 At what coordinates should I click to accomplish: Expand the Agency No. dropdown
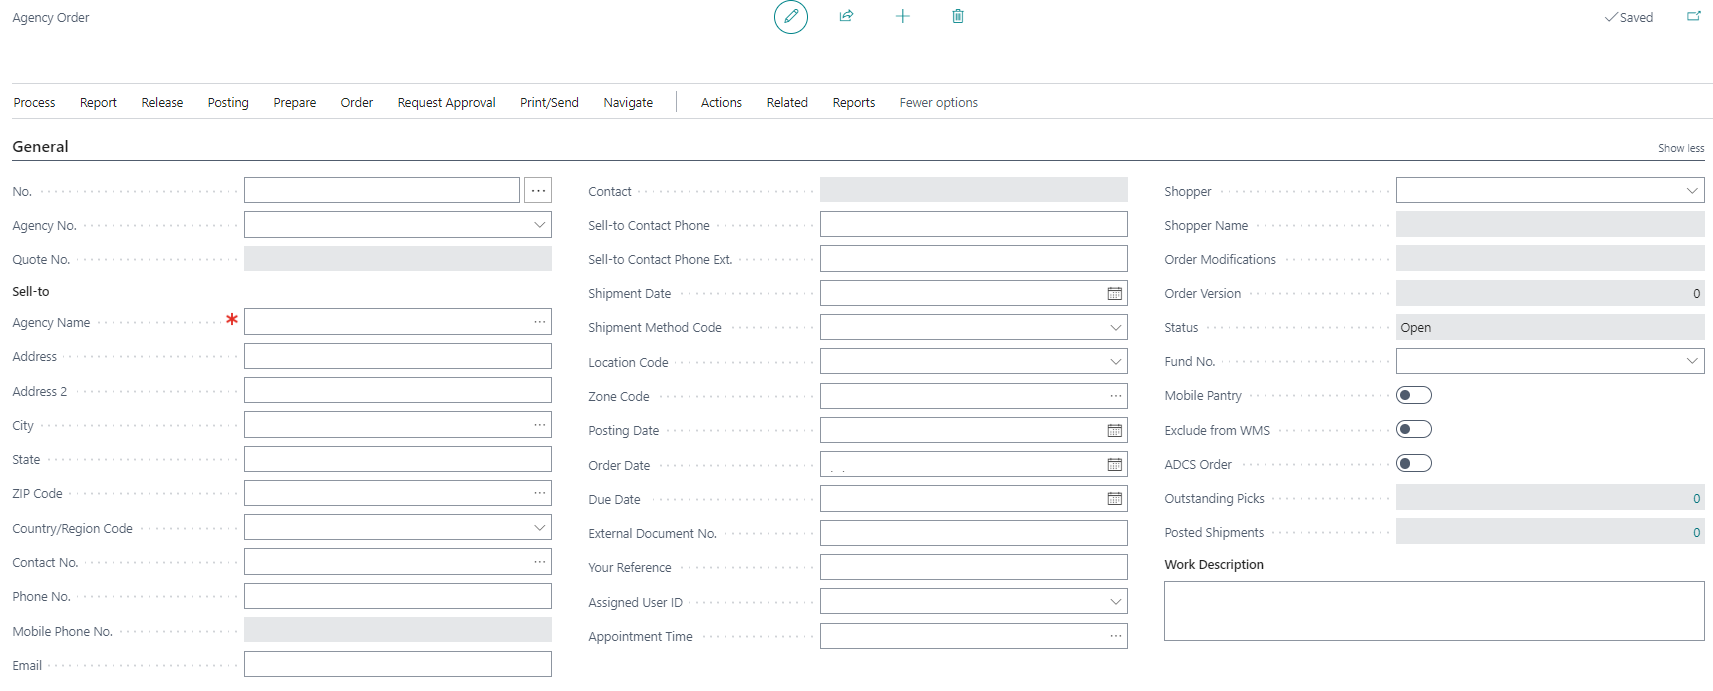click(x=540, y=225)
